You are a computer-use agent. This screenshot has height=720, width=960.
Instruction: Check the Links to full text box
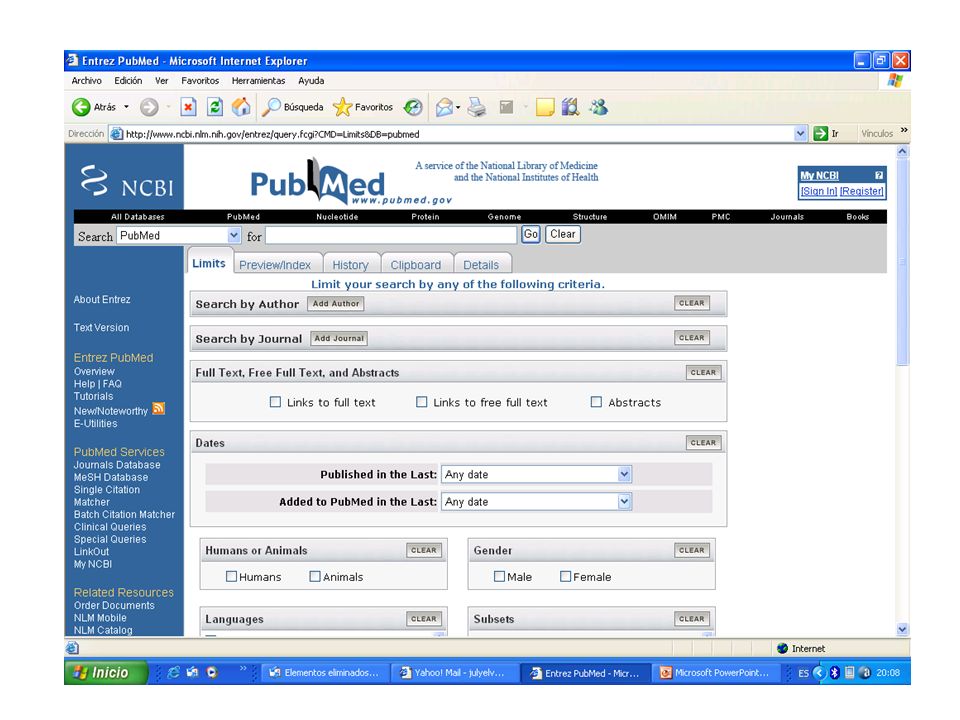(x=276, y=402)
